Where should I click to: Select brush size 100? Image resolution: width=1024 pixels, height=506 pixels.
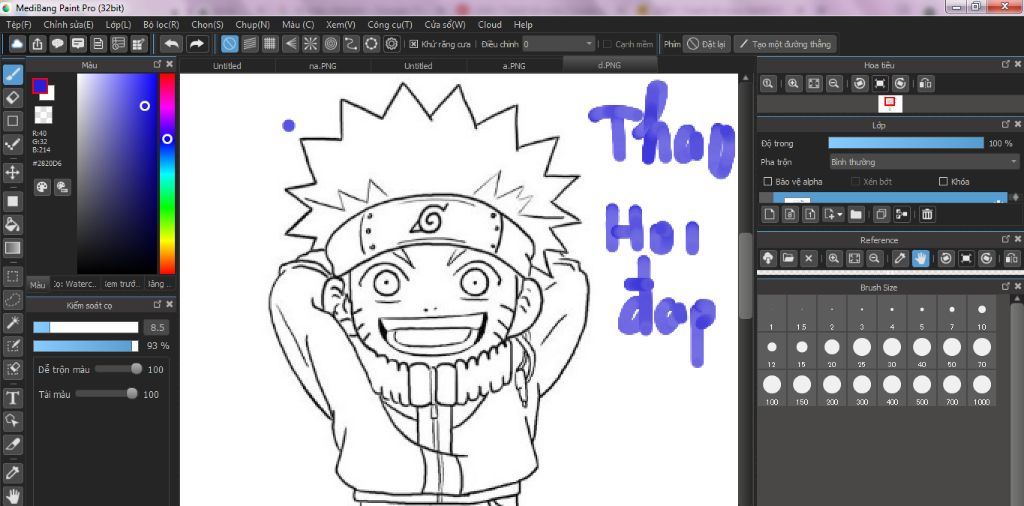[772, 390]
